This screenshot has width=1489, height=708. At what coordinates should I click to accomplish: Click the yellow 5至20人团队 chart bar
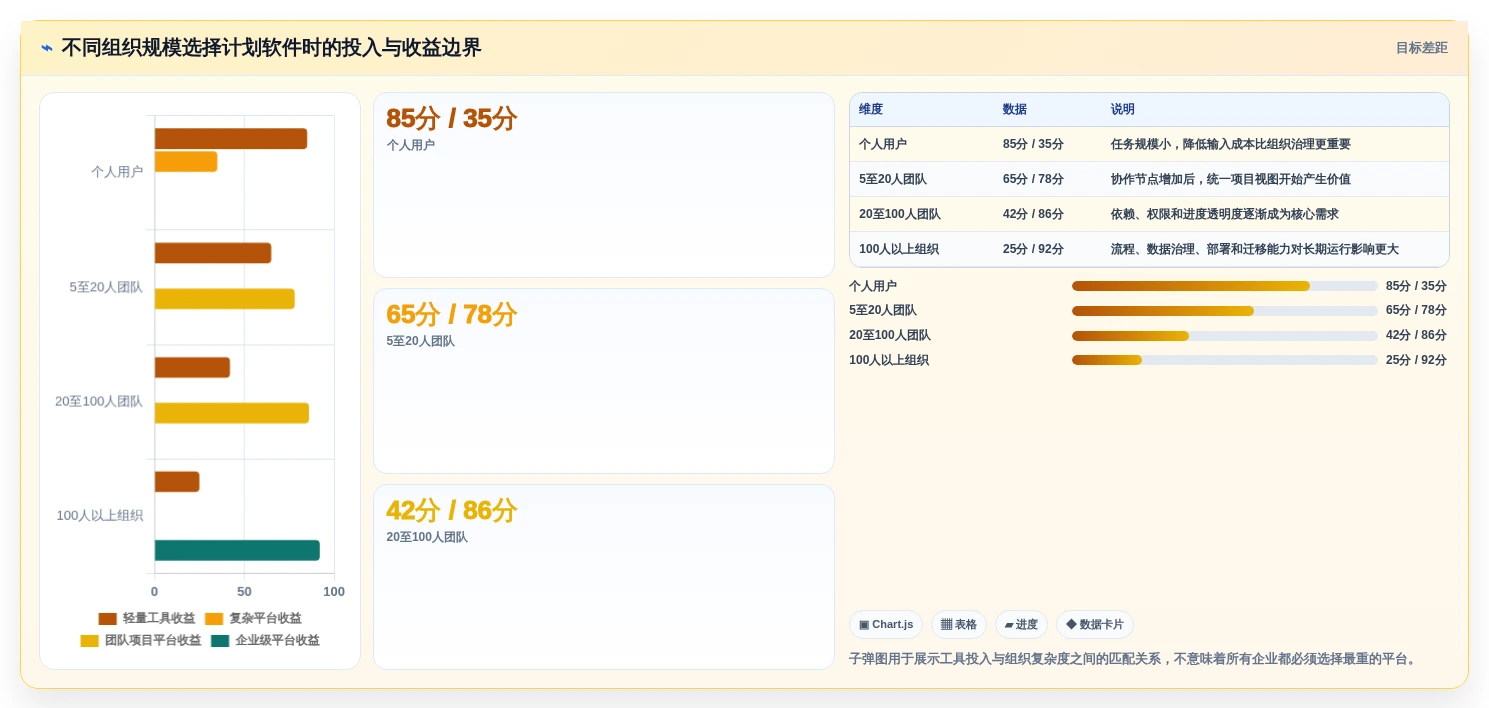(x=225, y=299)
